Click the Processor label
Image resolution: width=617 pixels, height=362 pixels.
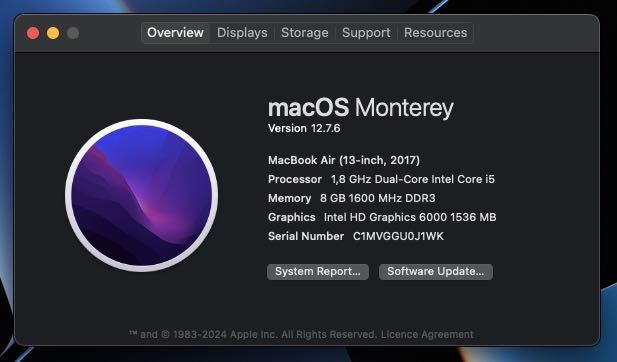[295, 179]
